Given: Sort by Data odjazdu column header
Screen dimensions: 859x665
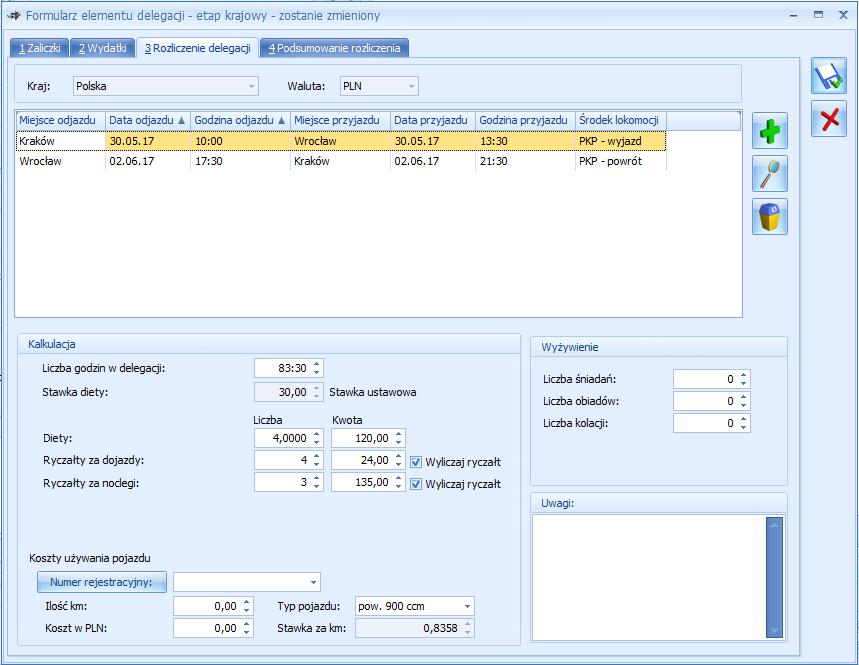Looking at the screenshot, I should (x=148, y=121).
